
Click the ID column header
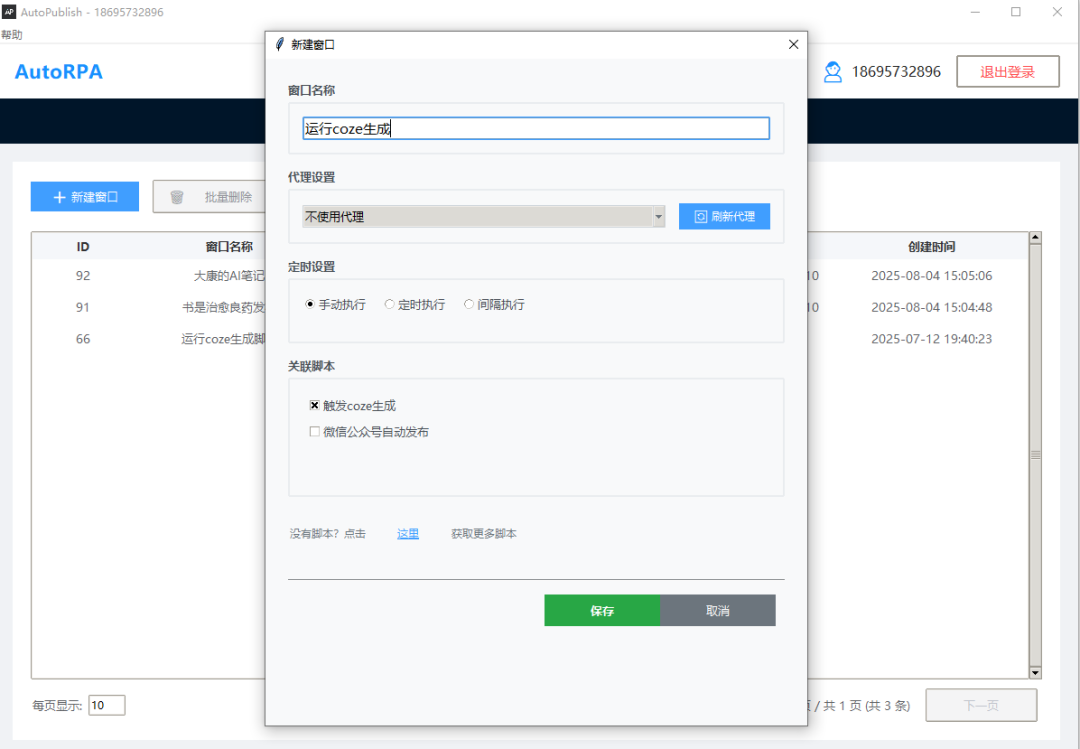[83, 247]
